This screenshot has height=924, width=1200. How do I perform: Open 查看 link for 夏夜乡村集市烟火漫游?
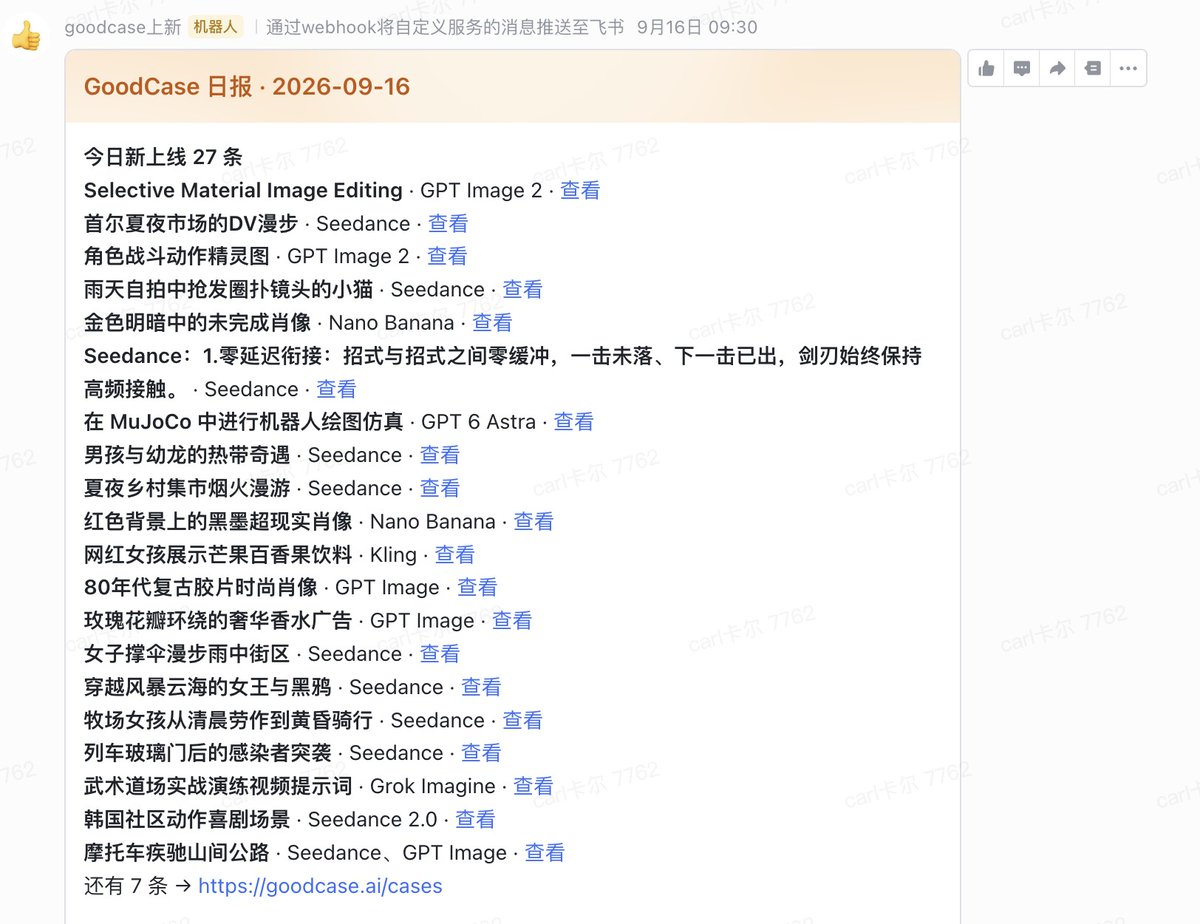coord(439,488)
